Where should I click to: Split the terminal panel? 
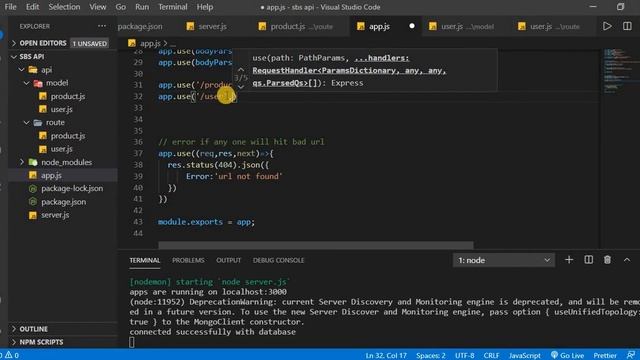pos(588,260)
